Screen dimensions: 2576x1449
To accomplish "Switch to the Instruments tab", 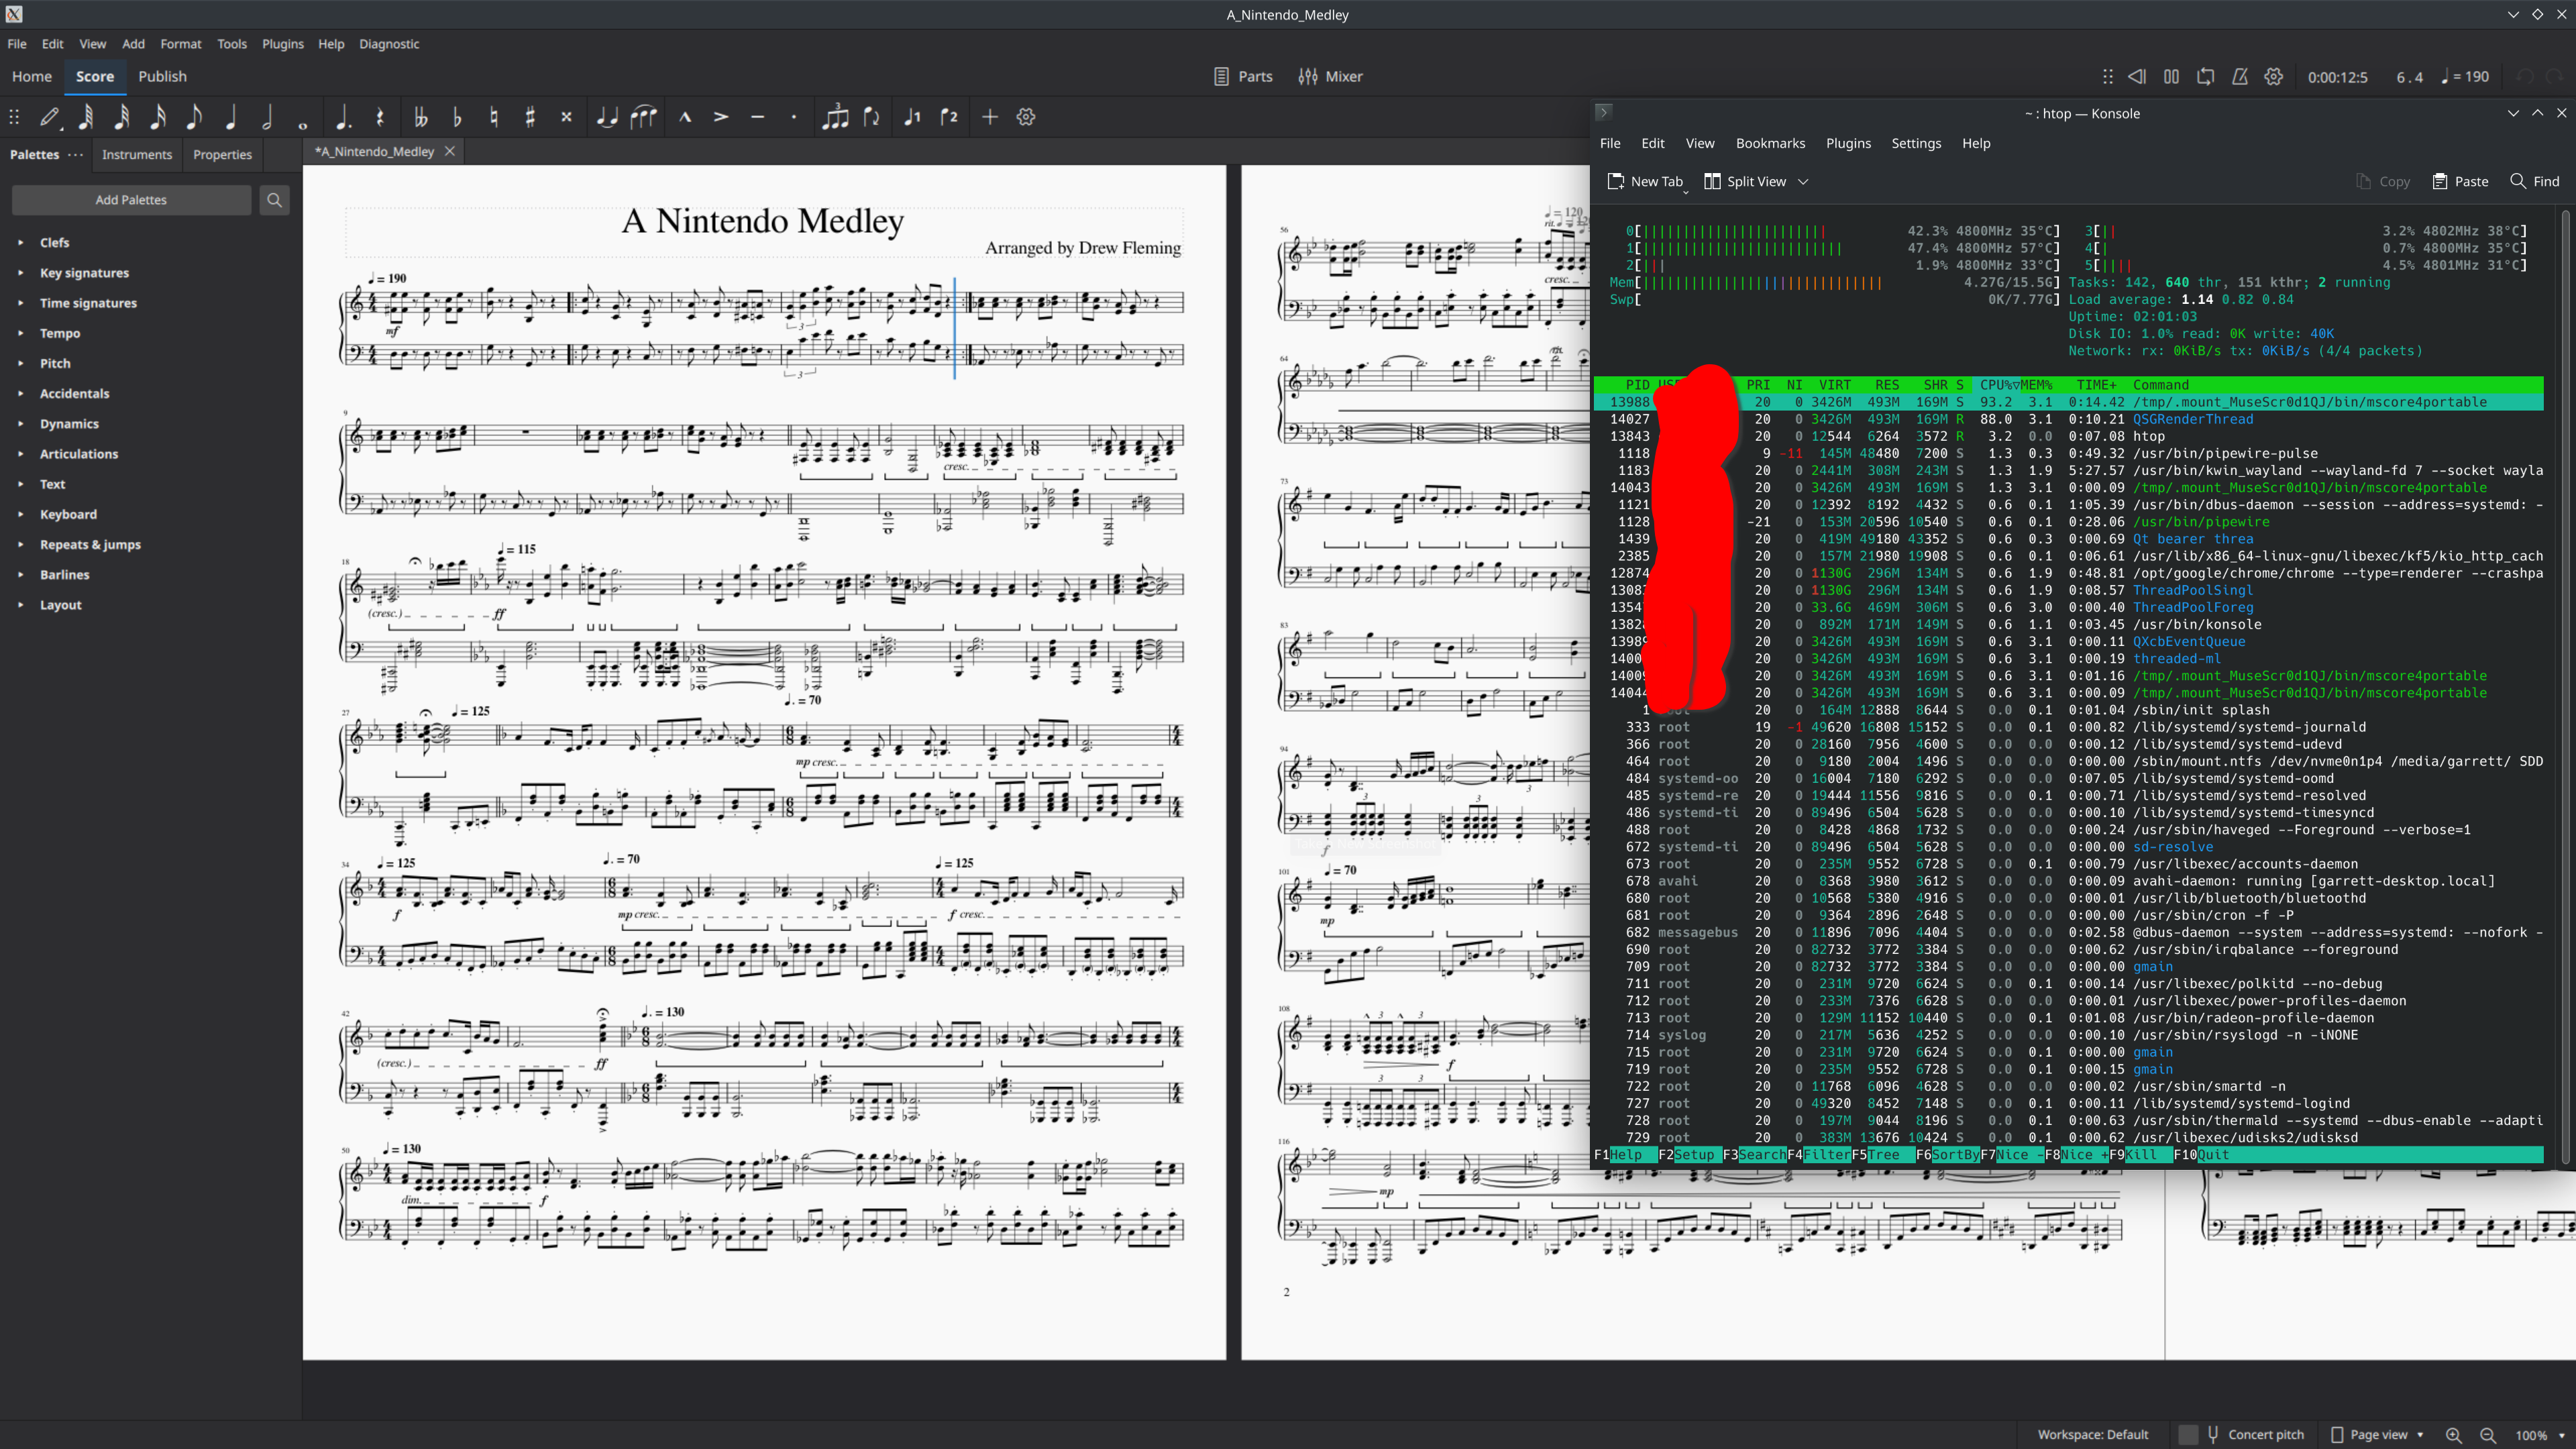I will pyautogui.click(x=137, y=155).
